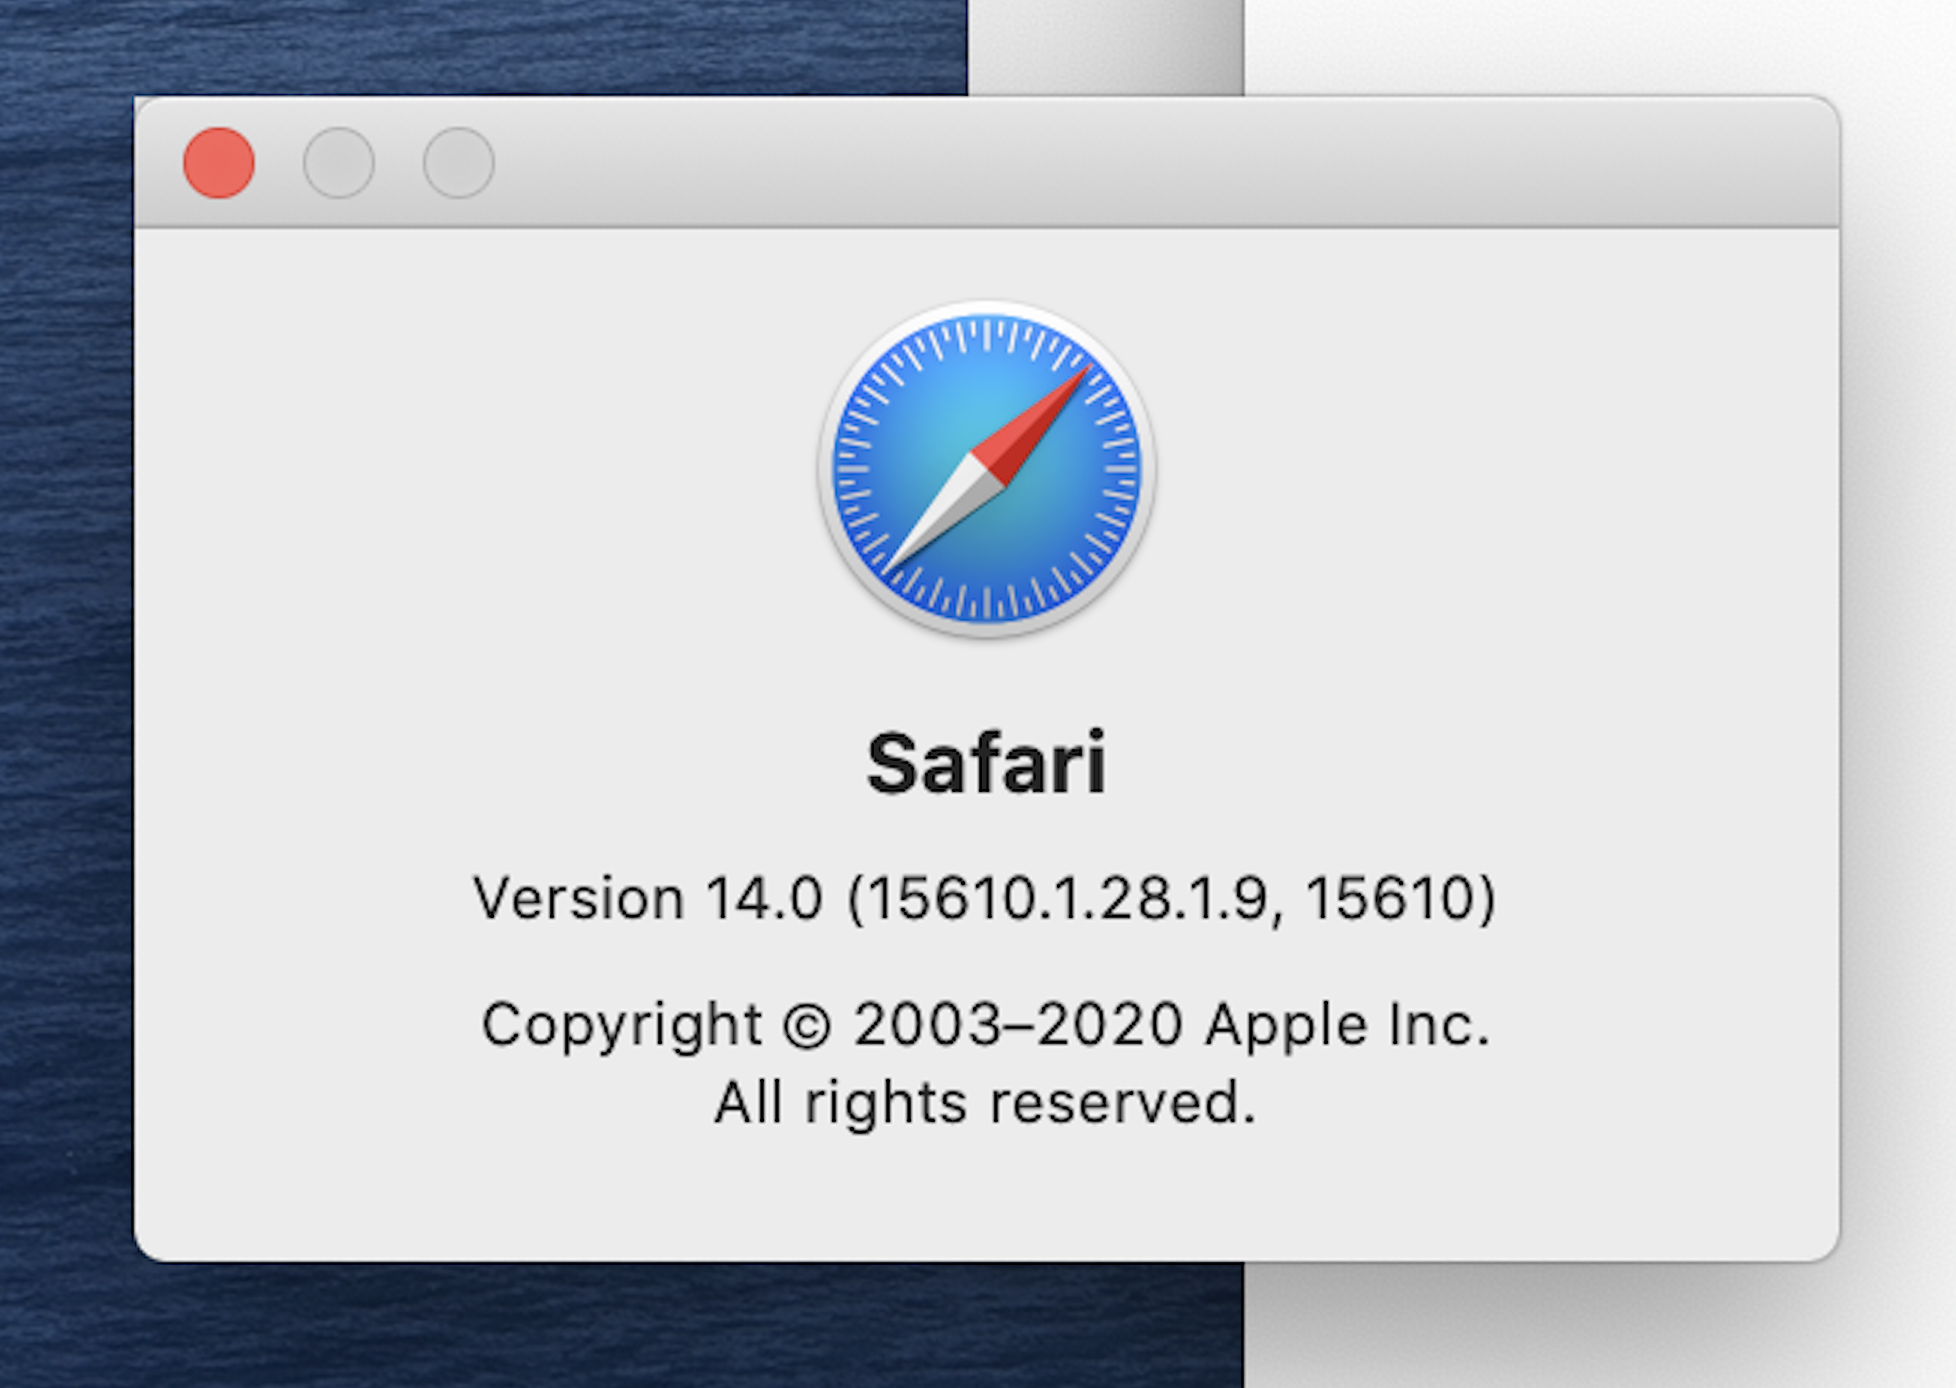Image resolution: width=1956 pixels, height=1388 pixels.
Task: Click the trailing 15610 build number
Action: tap(1389, 897)
